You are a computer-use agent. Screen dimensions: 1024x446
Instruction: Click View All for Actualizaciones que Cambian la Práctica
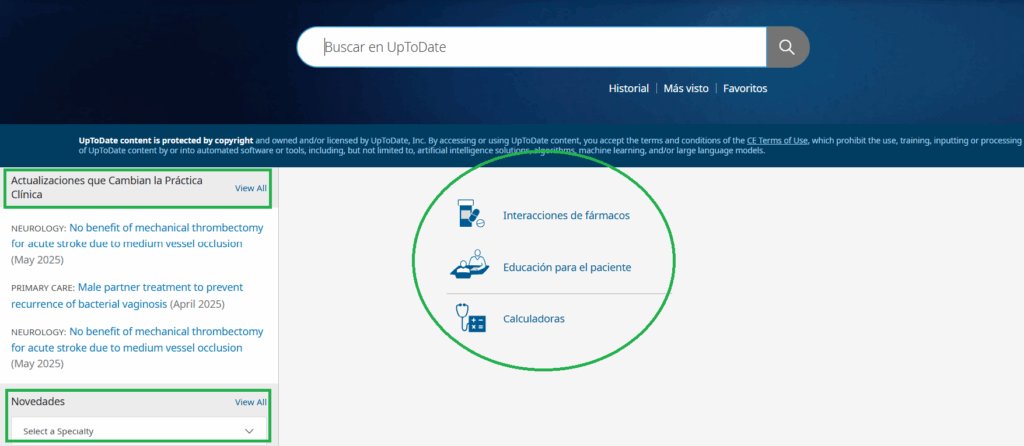(x=251, y=188)
